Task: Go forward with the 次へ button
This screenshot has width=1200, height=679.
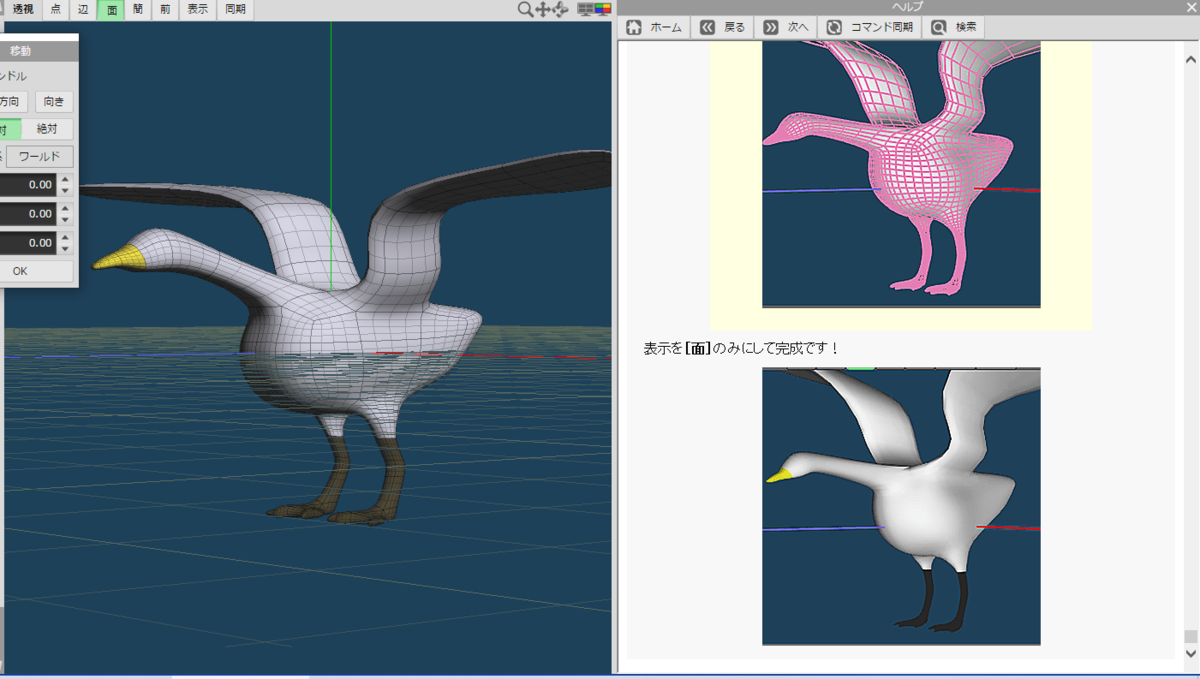Action: 786,28
